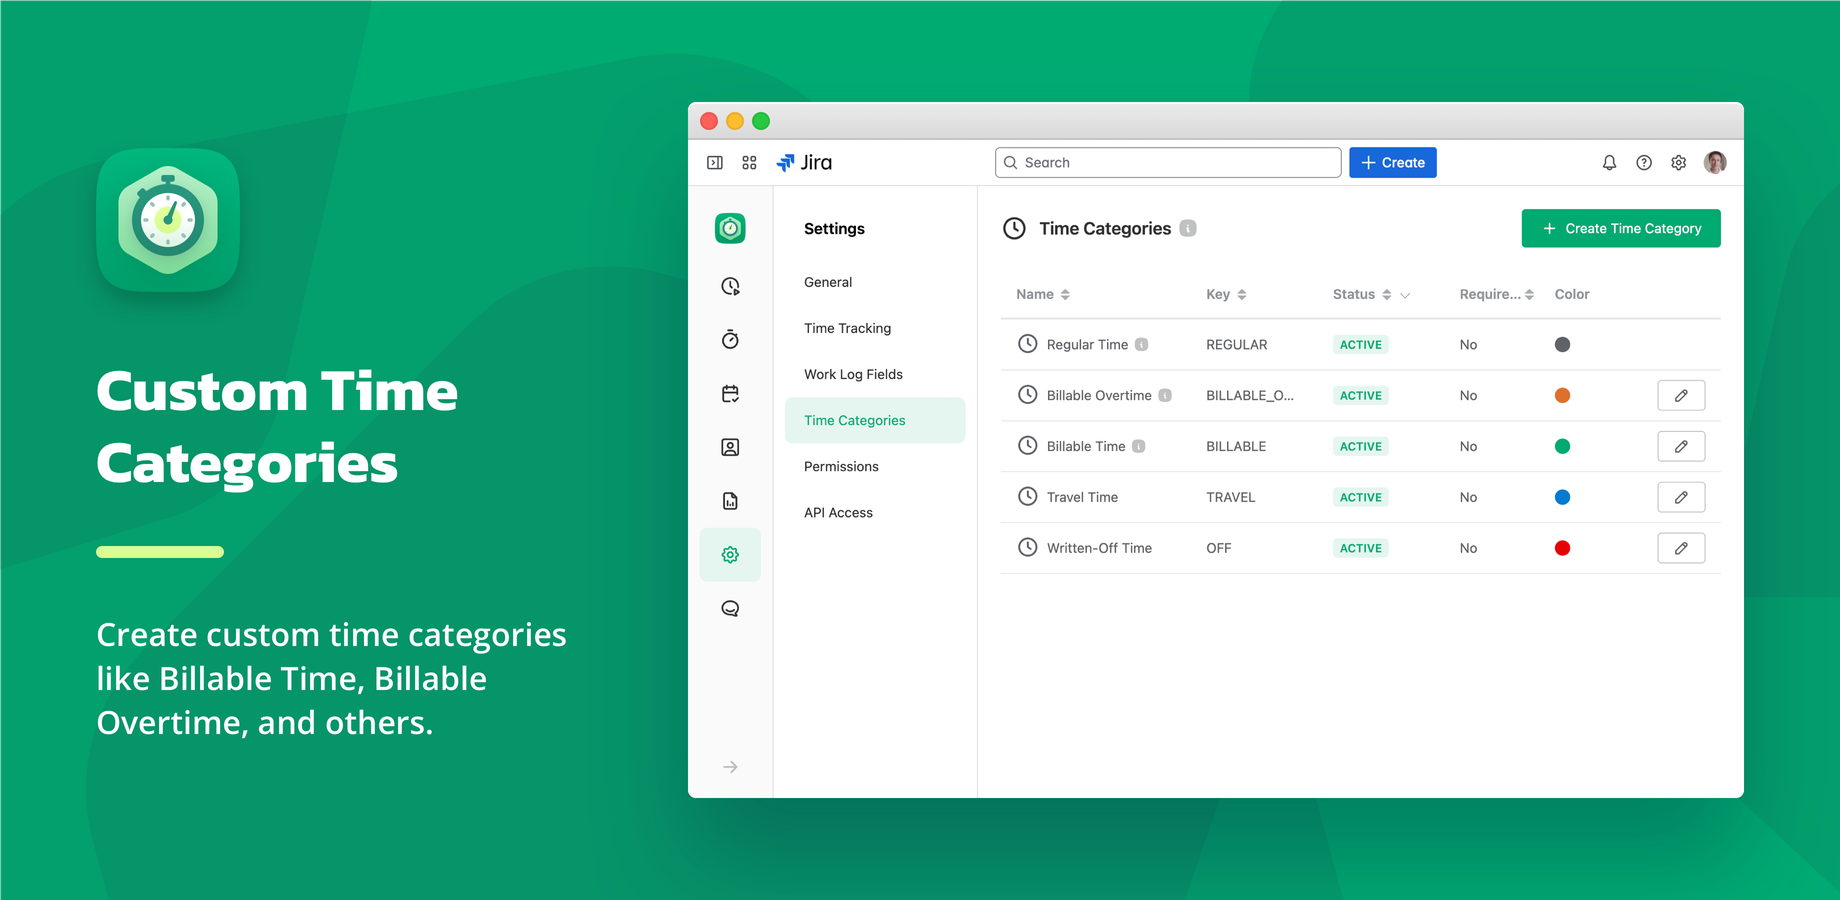Image resolution: width=1840 pixels, height=900 pixels.
Task: Open Time Tracking settings
Action: [847, 328]
